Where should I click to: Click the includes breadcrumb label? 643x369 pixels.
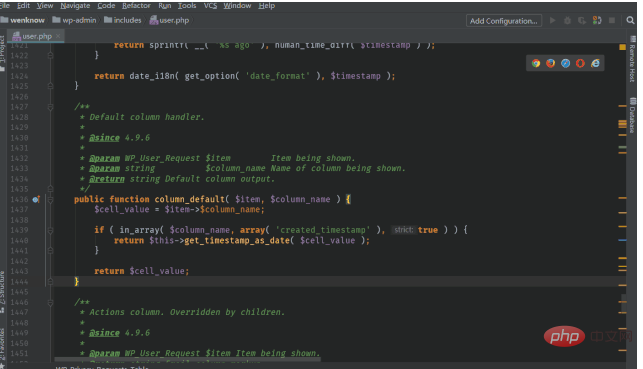tap(127, 20)
